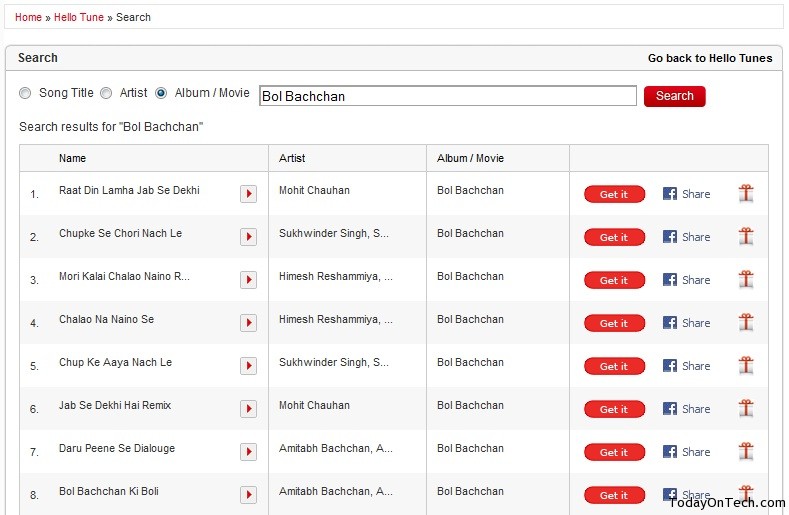Get it for Mori Kalai Chalao Naino
The image size is (789, 515).
pyautogui.click(x=614, y=280)
